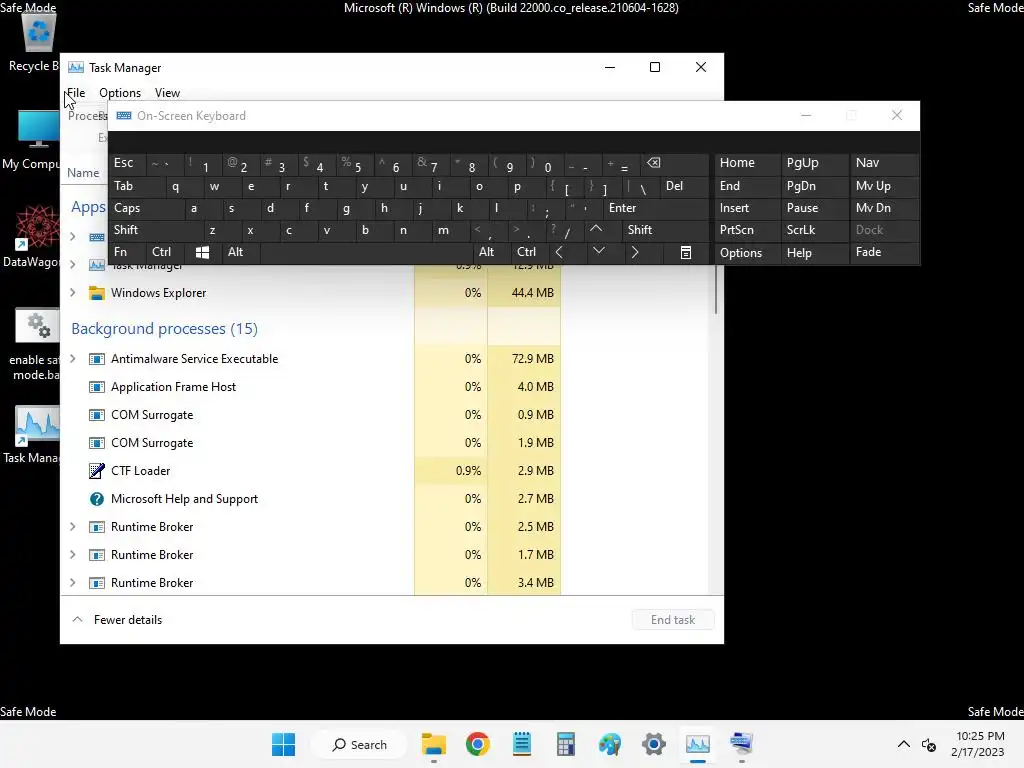This screenshot has width=1024, height=768.
Task: Click the Enter key on On-Screen Keyboard
Action: coord(656,208)
